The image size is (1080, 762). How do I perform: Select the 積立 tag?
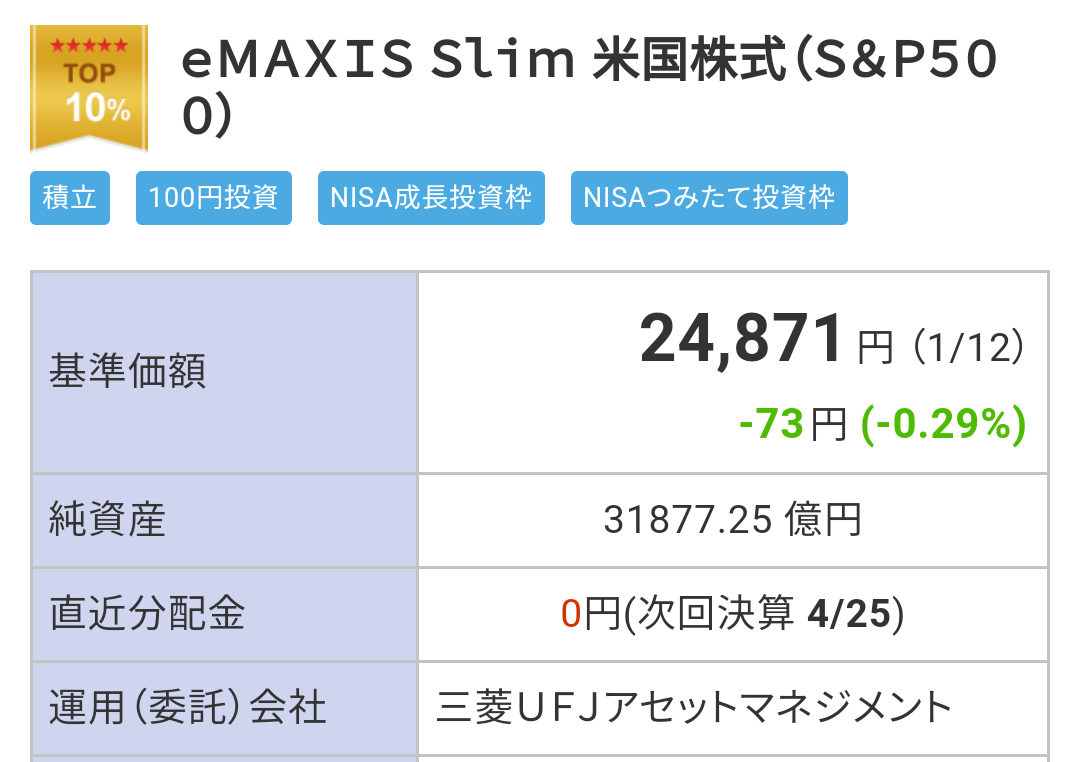[x=70, y=198]
